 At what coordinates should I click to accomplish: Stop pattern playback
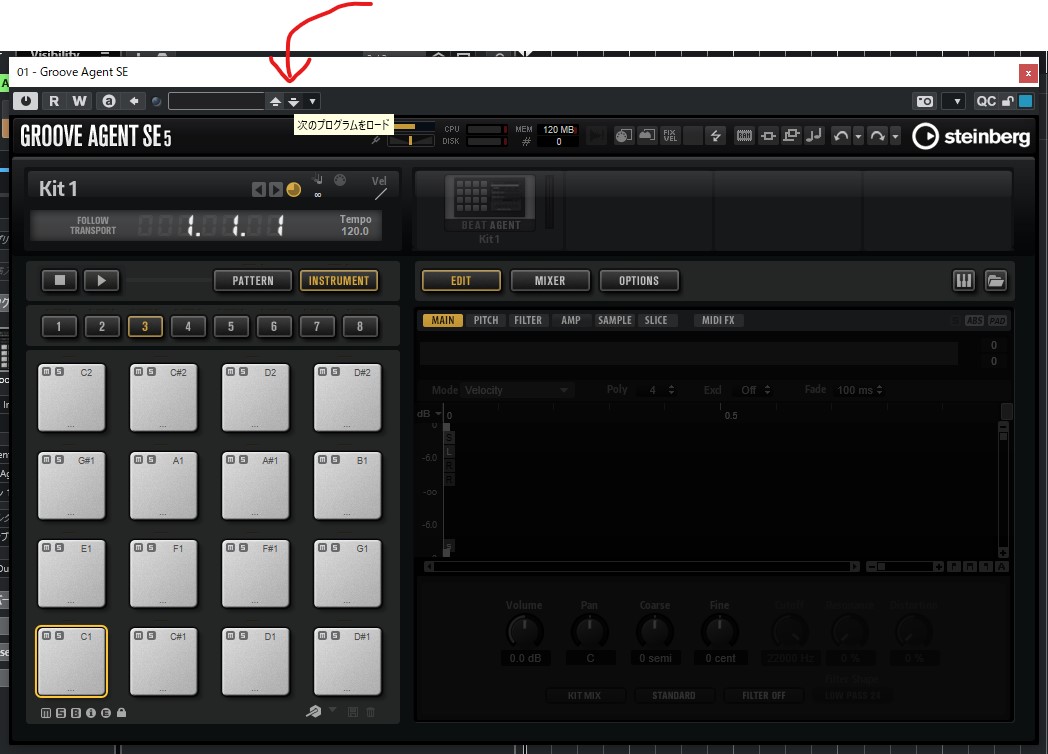(59, 281)
